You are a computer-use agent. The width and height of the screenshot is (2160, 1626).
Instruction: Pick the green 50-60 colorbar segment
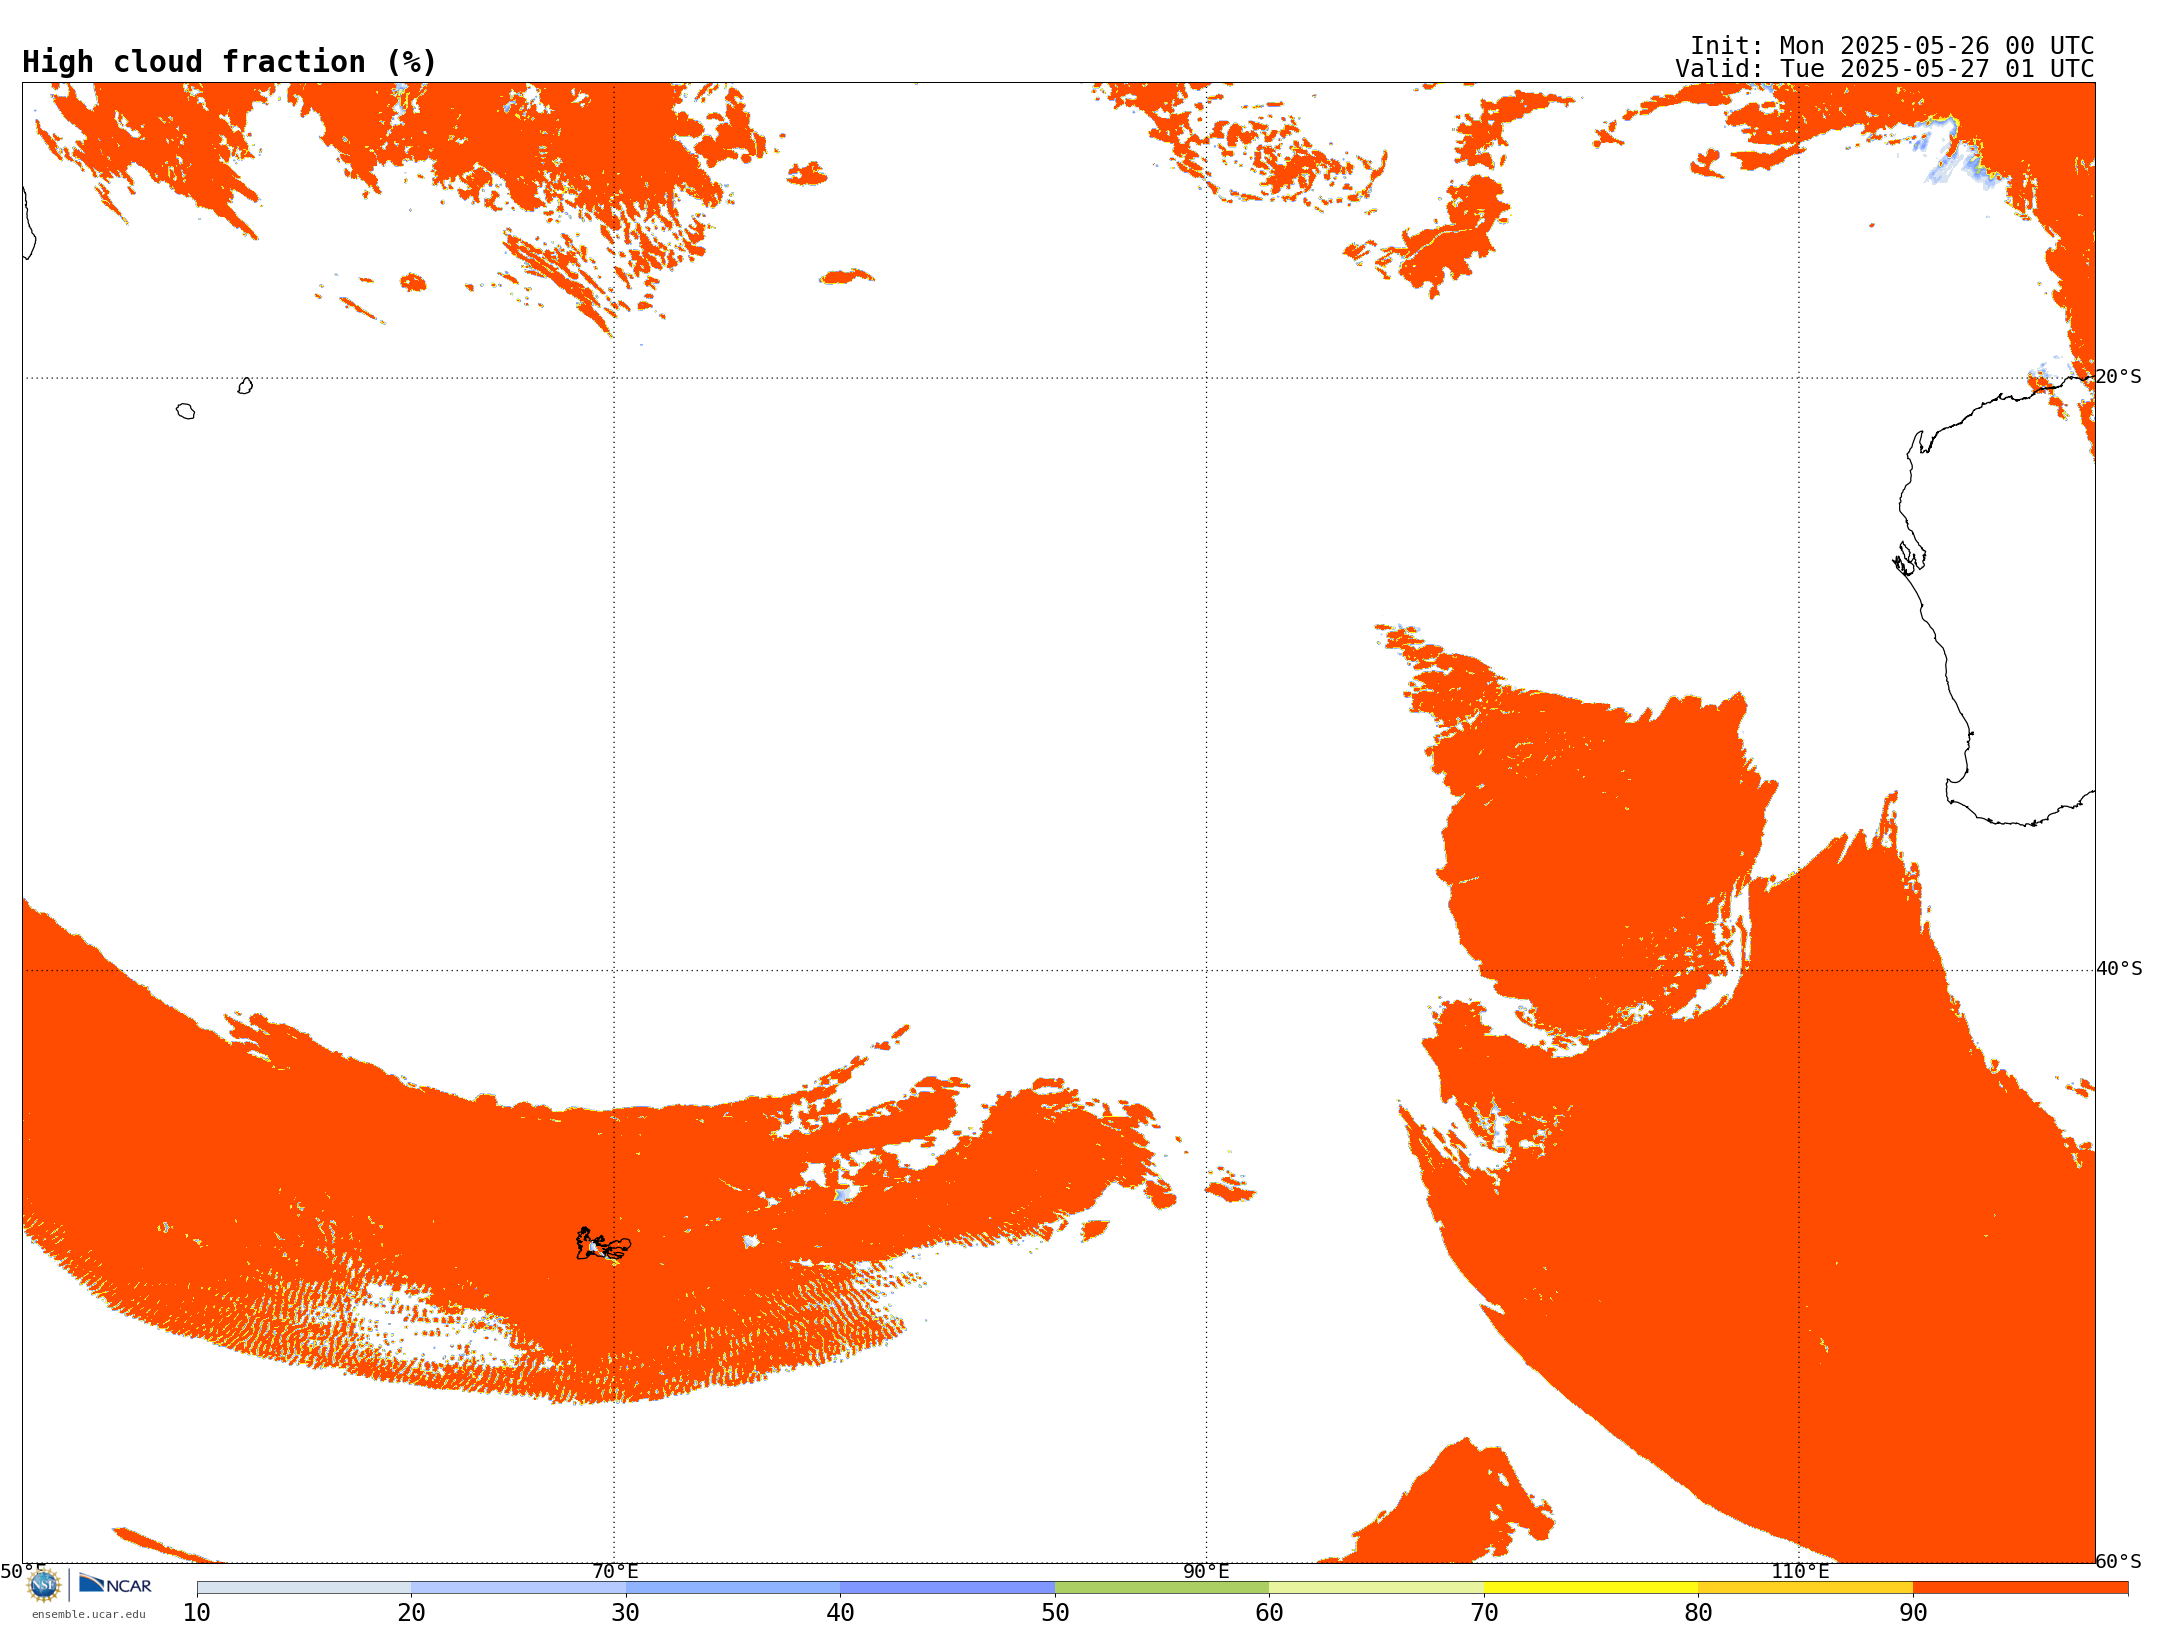pyautogui.click(x=1162, y=1588)
